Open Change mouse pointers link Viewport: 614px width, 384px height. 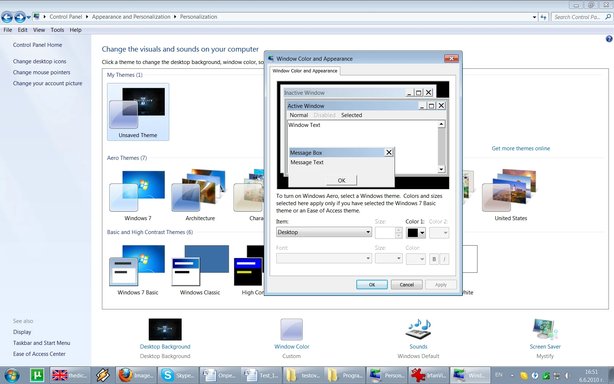[42, 72]
